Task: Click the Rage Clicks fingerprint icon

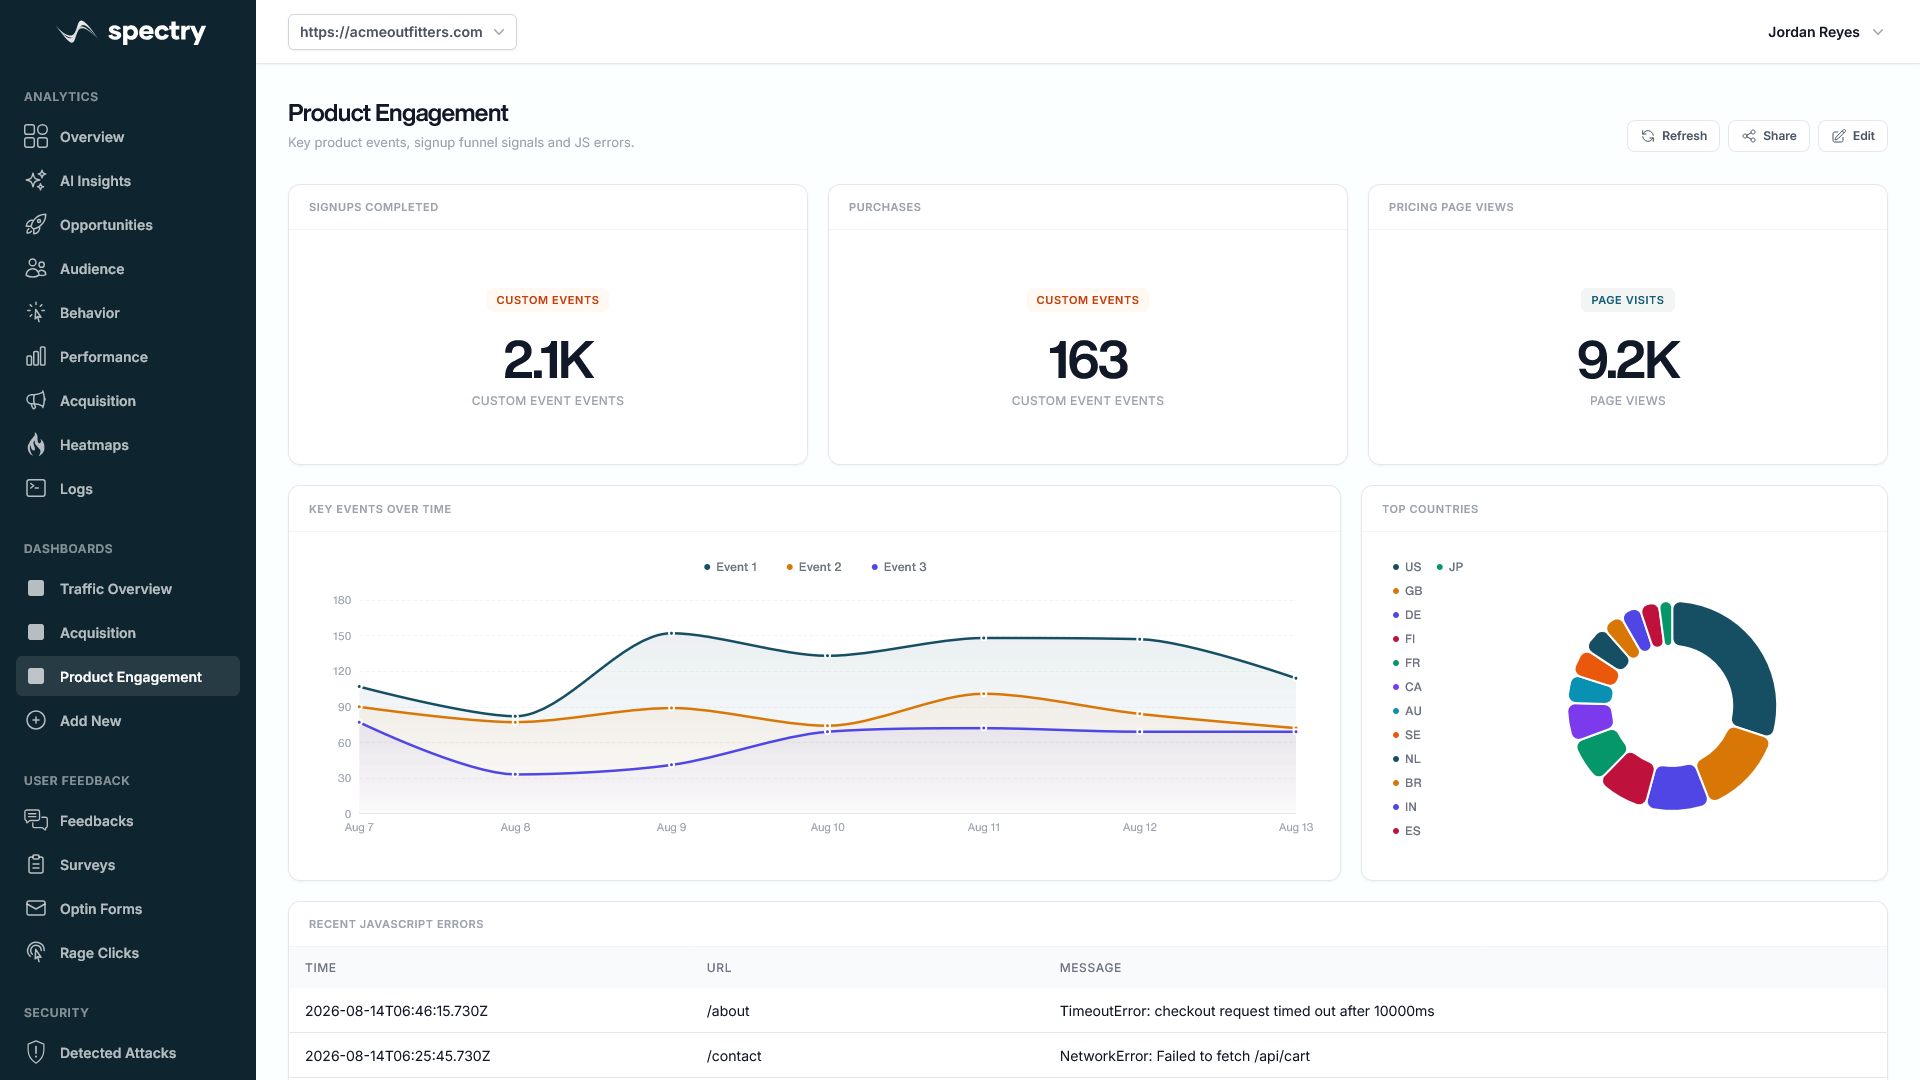Action: pos(36,953)
